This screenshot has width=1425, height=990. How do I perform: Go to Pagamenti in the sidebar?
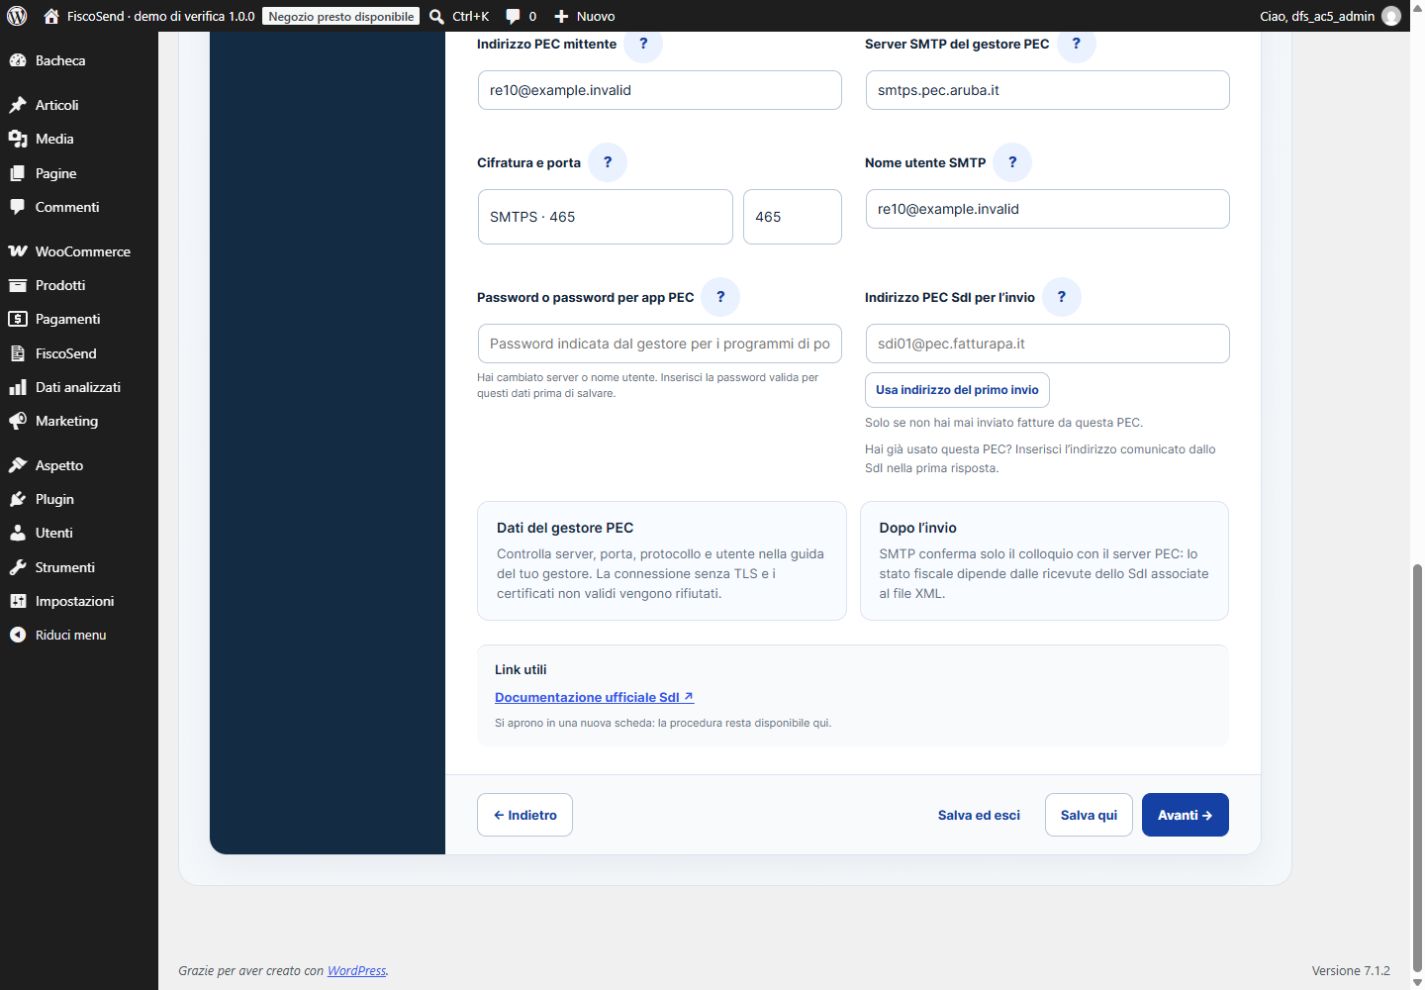[79, 319]
